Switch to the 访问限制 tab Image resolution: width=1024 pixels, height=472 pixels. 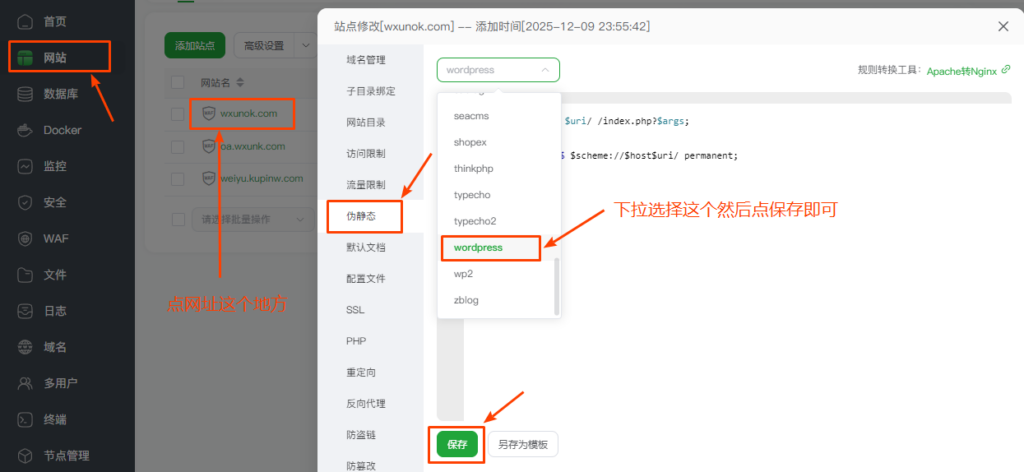pos(370,154)
